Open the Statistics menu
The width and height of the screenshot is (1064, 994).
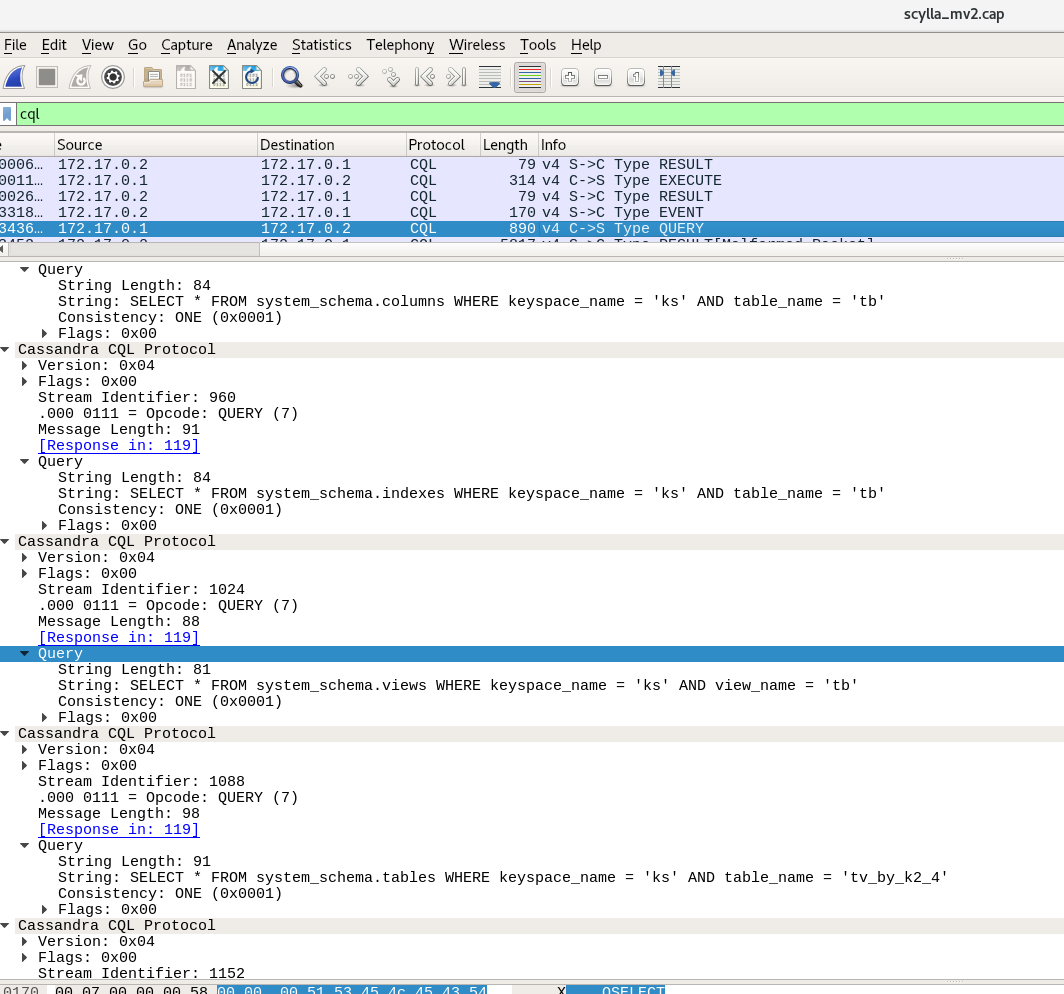click(321, 45)
